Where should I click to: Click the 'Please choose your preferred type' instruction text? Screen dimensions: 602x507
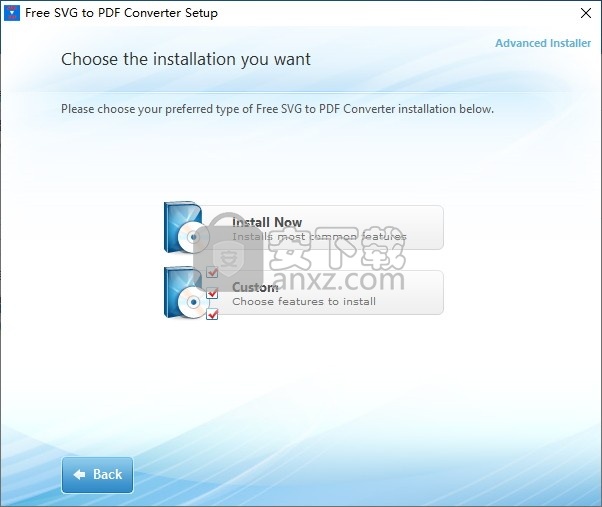pyautogui.click(x=277, y=109)
